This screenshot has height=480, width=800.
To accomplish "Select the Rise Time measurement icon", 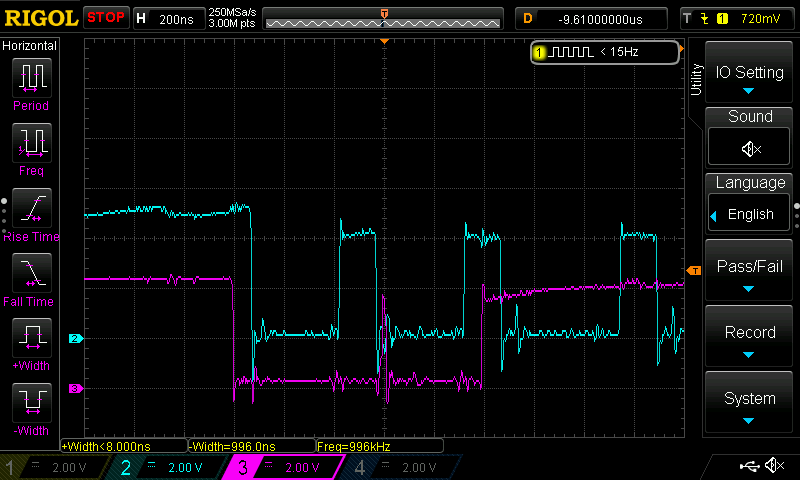I will 31,210.
